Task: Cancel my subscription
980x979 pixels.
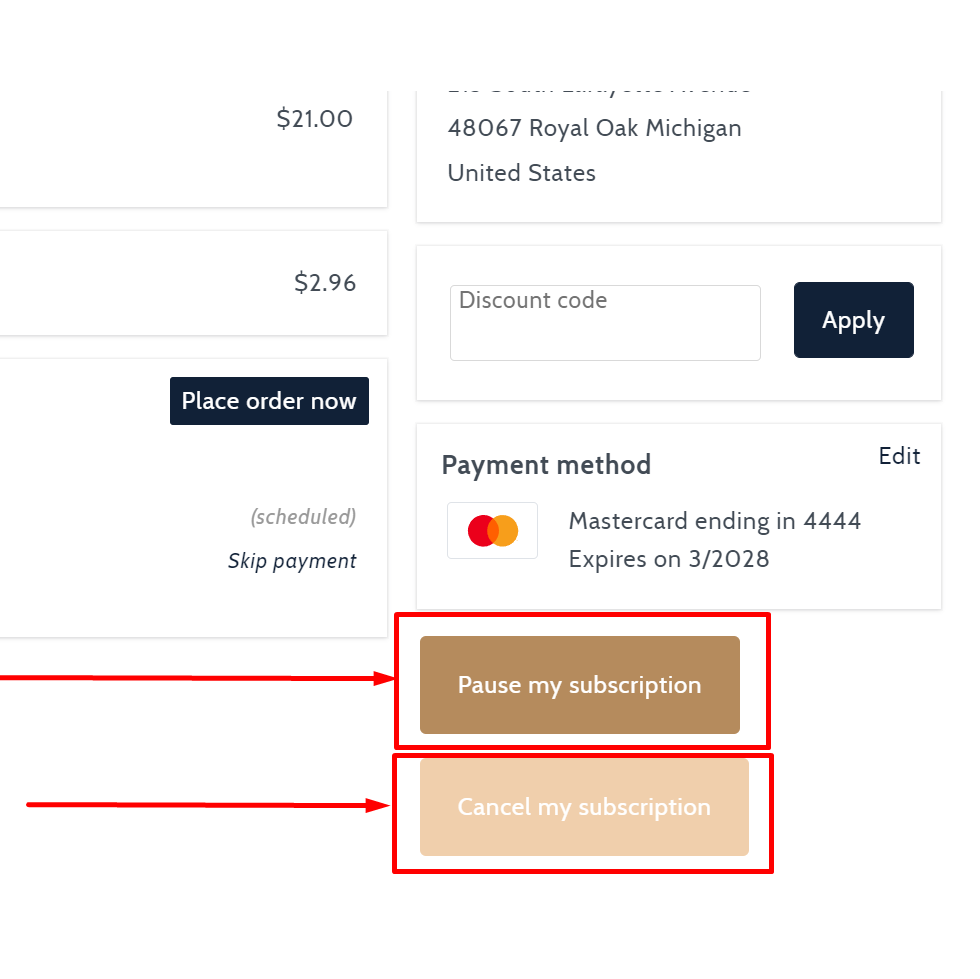Action: tap(584, 807)
